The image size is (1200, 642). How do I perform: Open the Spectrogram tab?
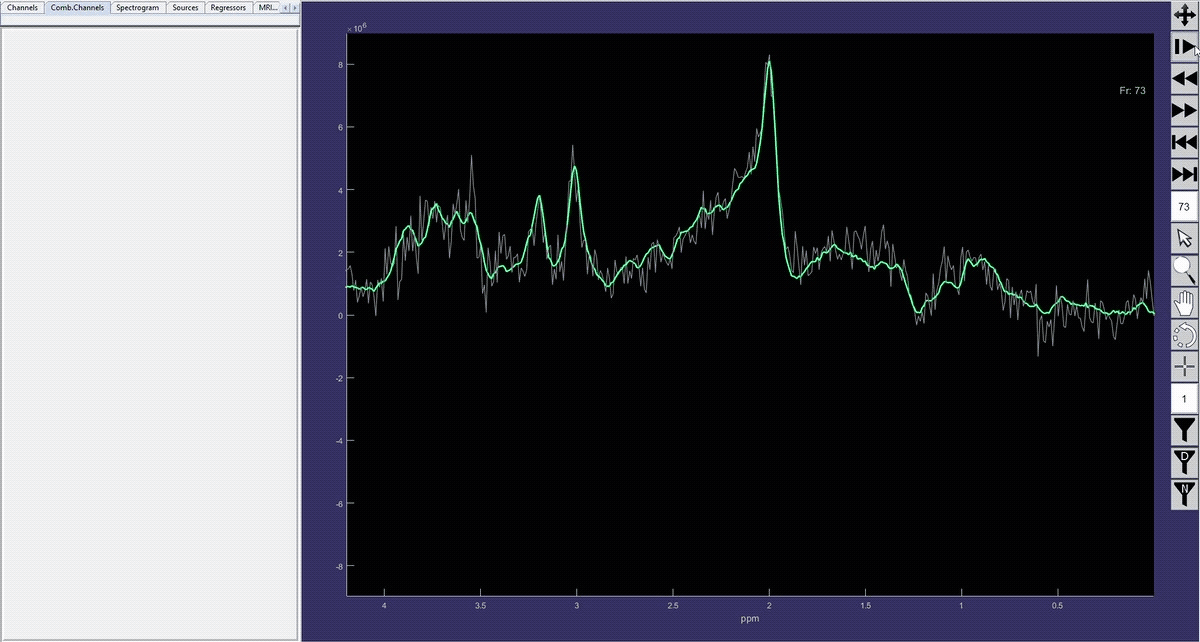137,8
